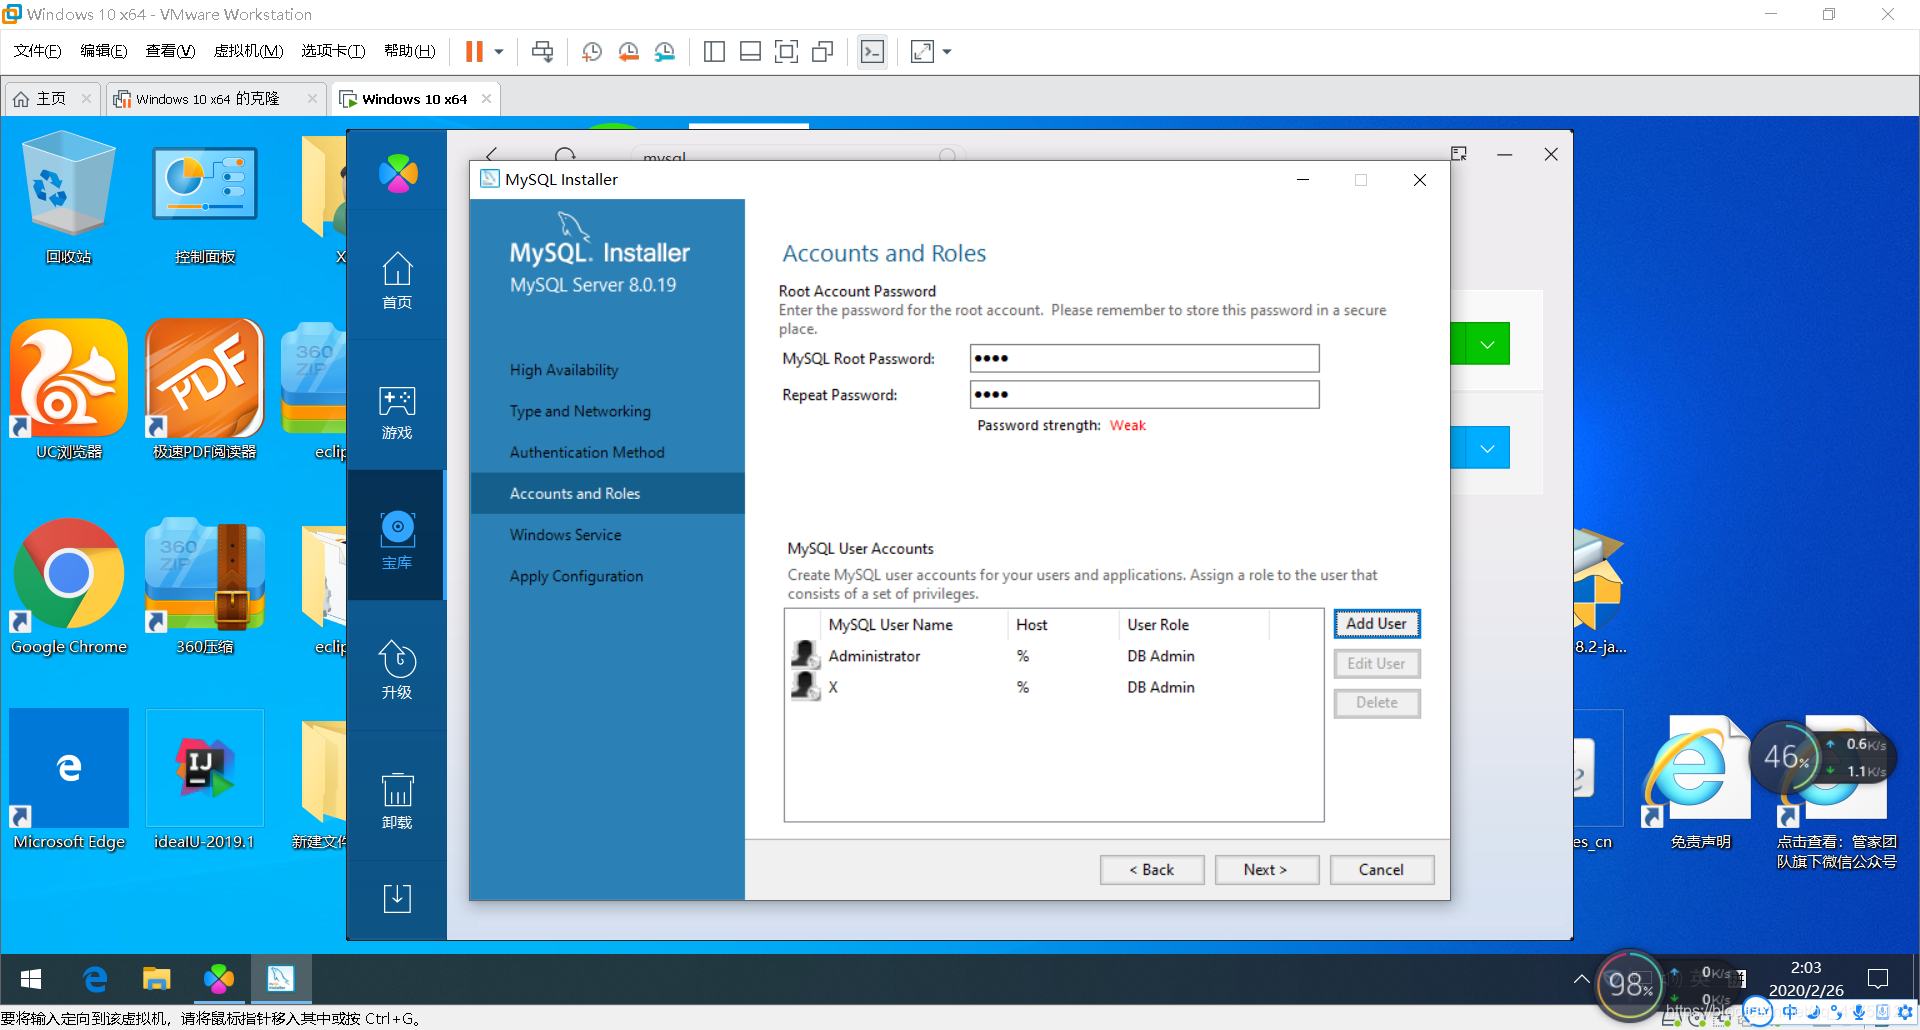Select the X user account row
The width and height of the screenshot is (1920, 1030).
tap(1054, 687)
